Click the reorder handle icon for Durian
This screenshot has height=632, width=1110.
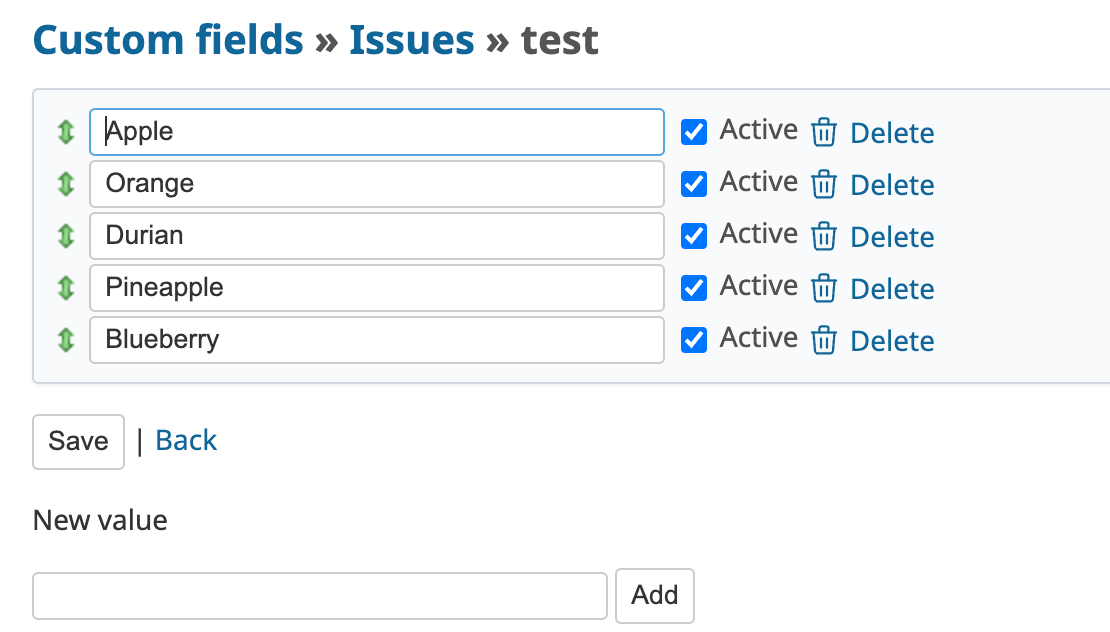(x=66, y=236)
